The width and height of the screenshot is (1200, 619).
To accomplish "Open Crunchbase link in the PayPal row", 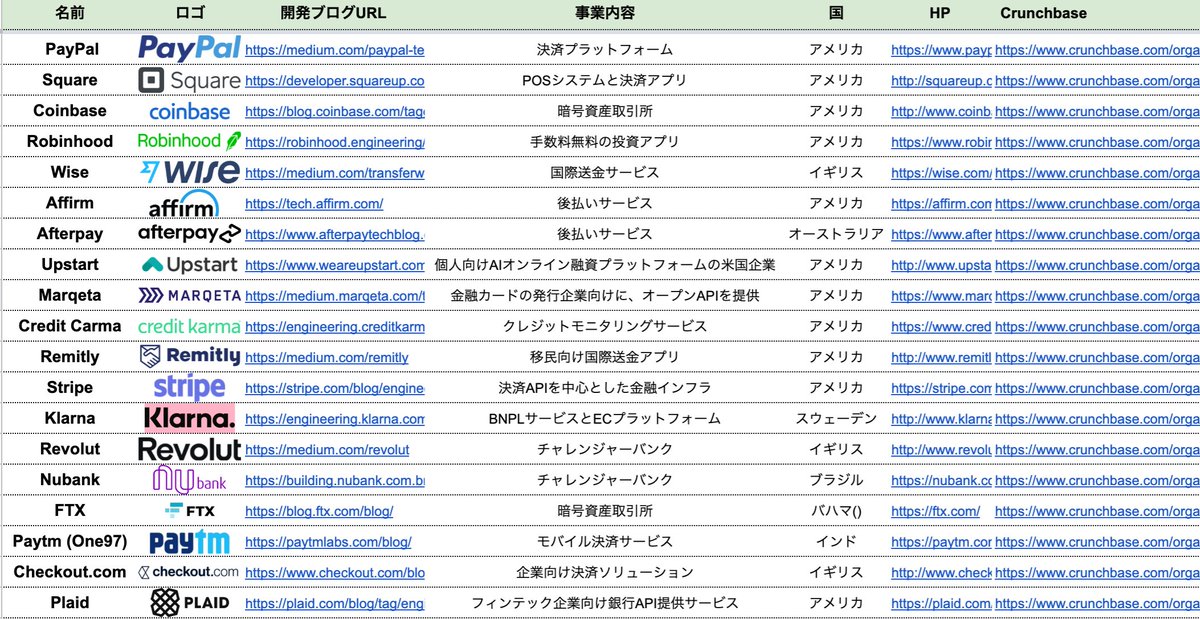I will pos(1097,49).
